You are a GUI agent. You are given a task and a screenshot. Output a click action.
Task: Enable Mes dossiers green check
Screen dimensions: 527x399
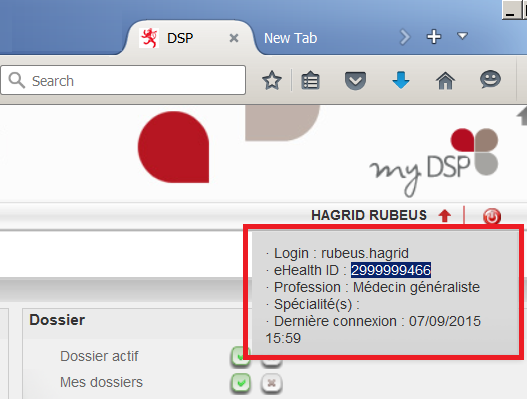pos(241,383)
